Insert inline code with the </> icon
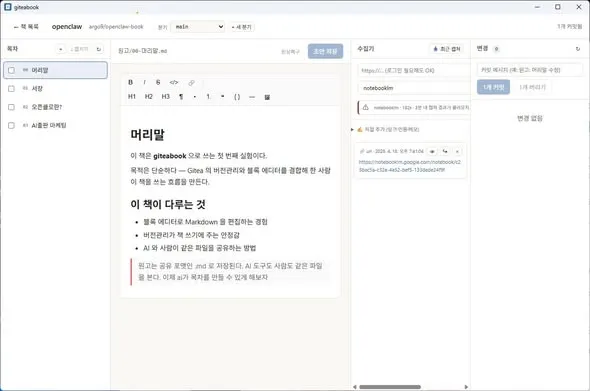 coord(173,82)
